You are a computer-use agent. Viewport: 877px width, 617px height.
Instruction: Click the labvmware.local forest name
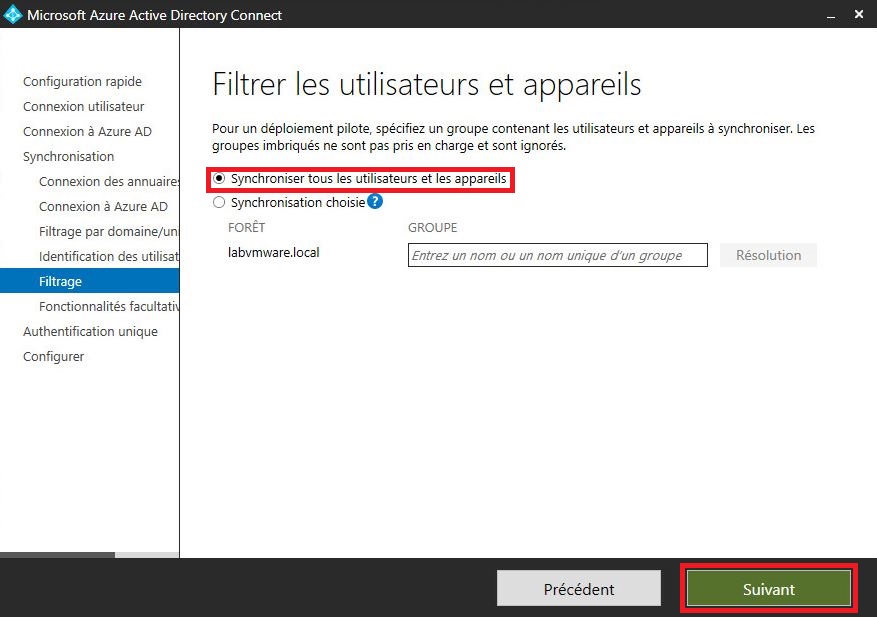click(274, 252)
